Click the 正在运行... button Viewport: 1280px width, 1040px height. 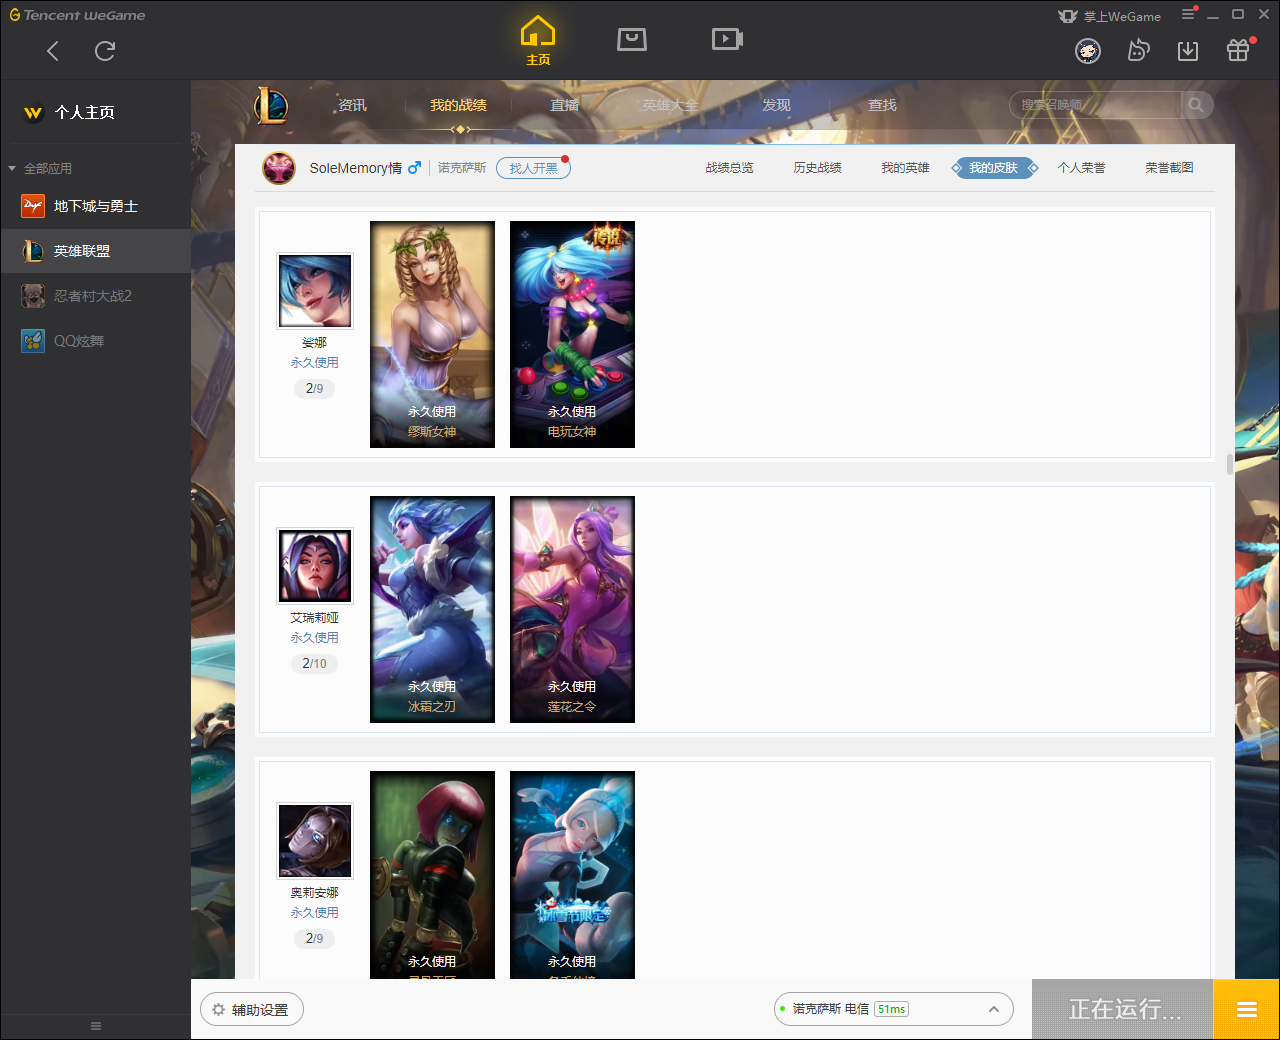[x=1123, y=1009]
